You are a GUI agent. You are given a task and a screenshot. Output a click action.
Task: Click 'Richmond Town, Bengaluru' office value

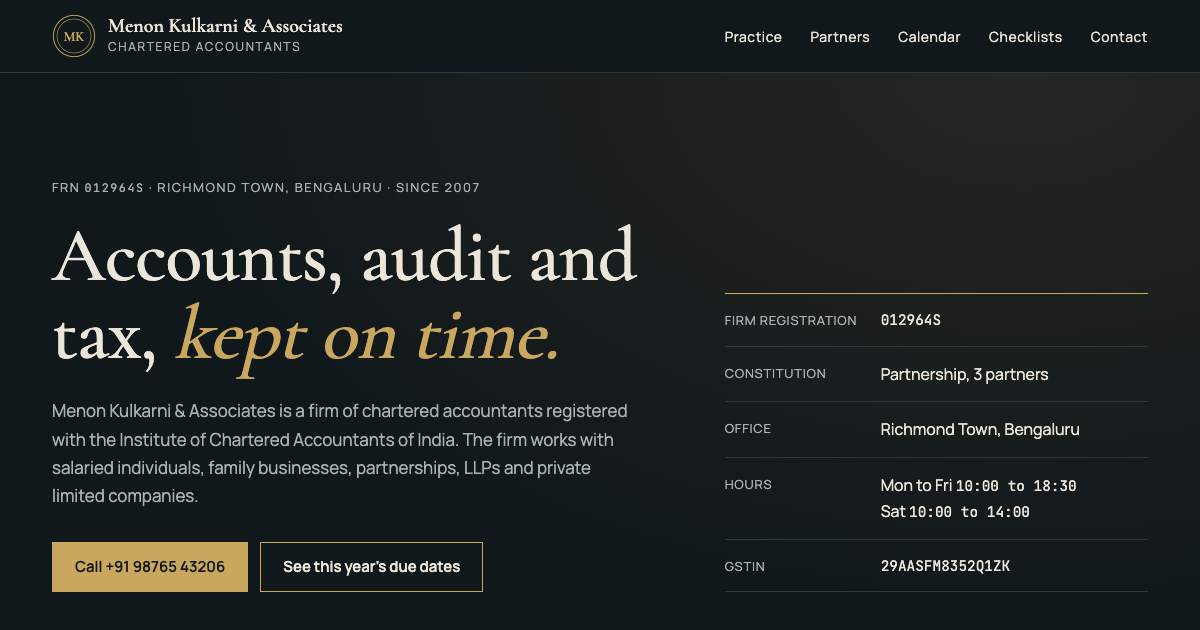(x=980, y=430)
